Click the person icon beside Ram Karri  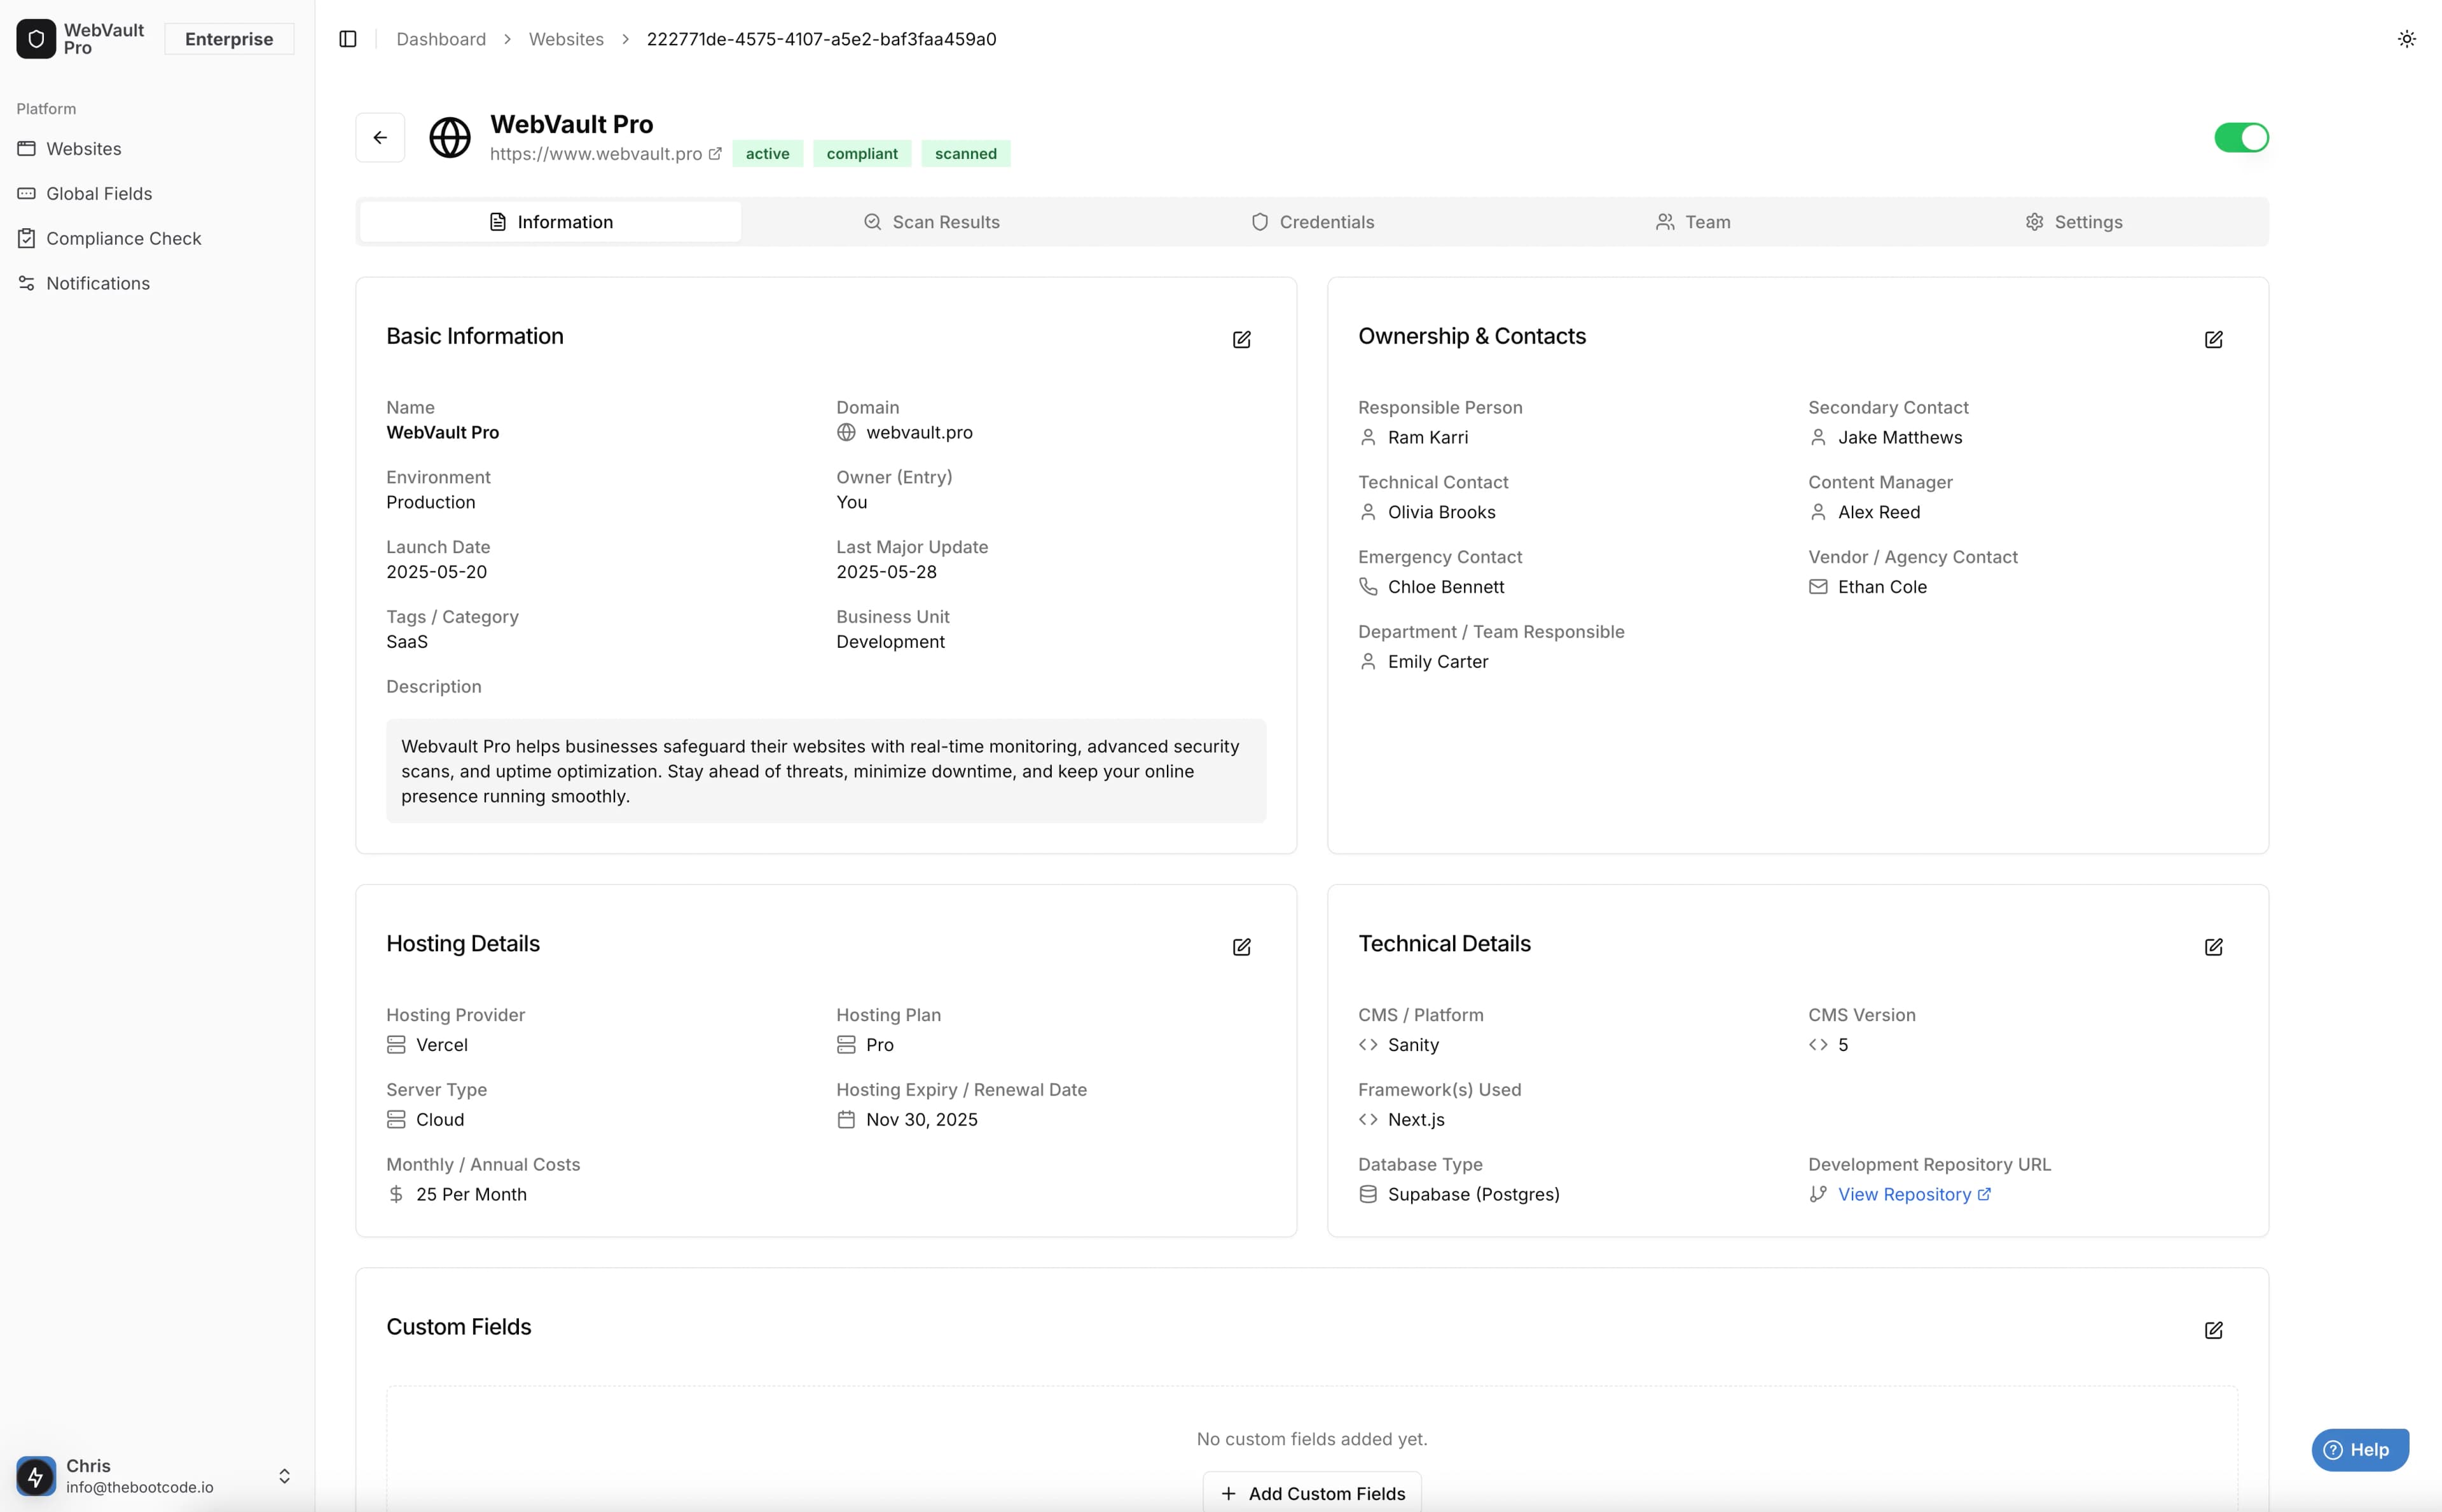1368,438
